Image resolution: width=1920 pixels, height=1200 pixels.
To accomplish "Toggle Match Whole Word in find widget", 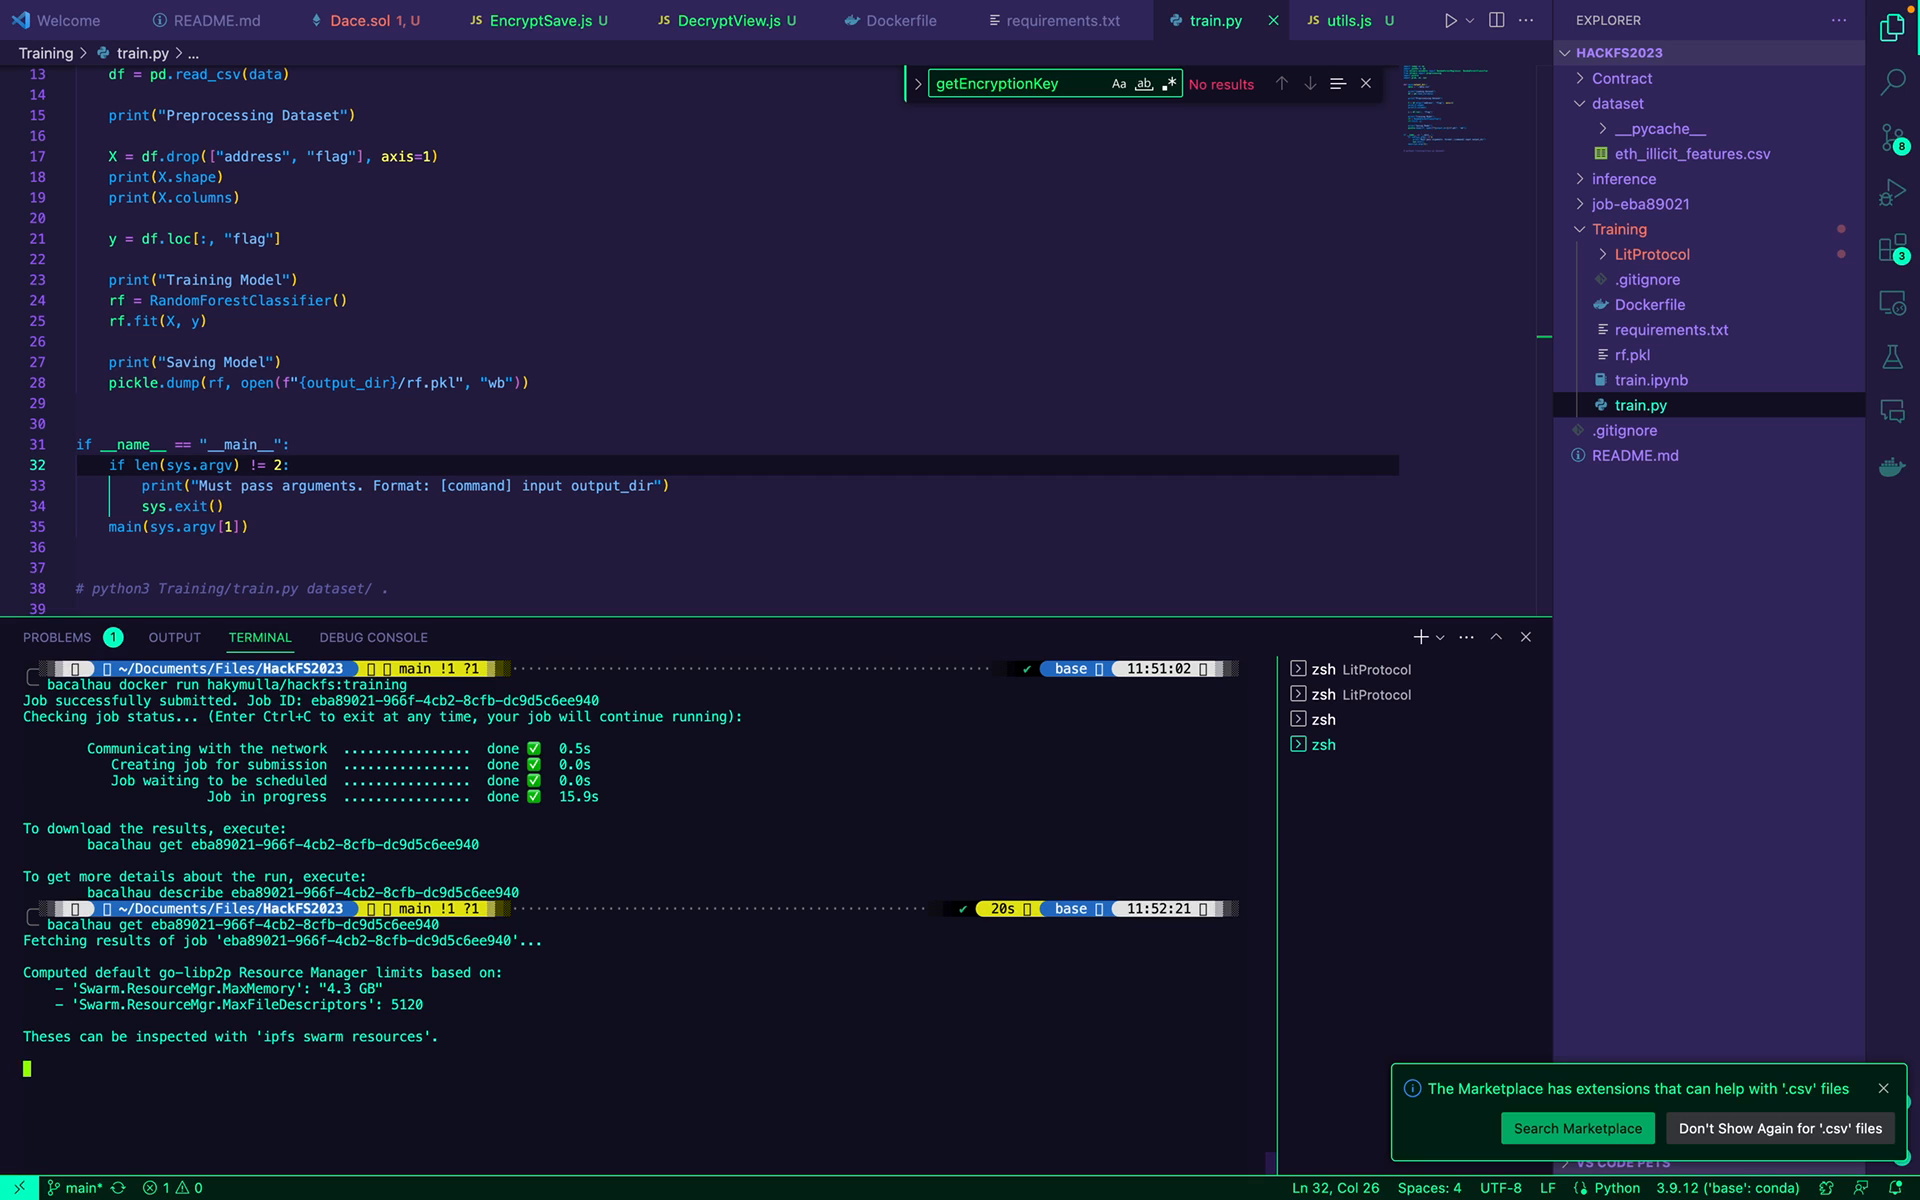I will click(x=1144, y=84).
